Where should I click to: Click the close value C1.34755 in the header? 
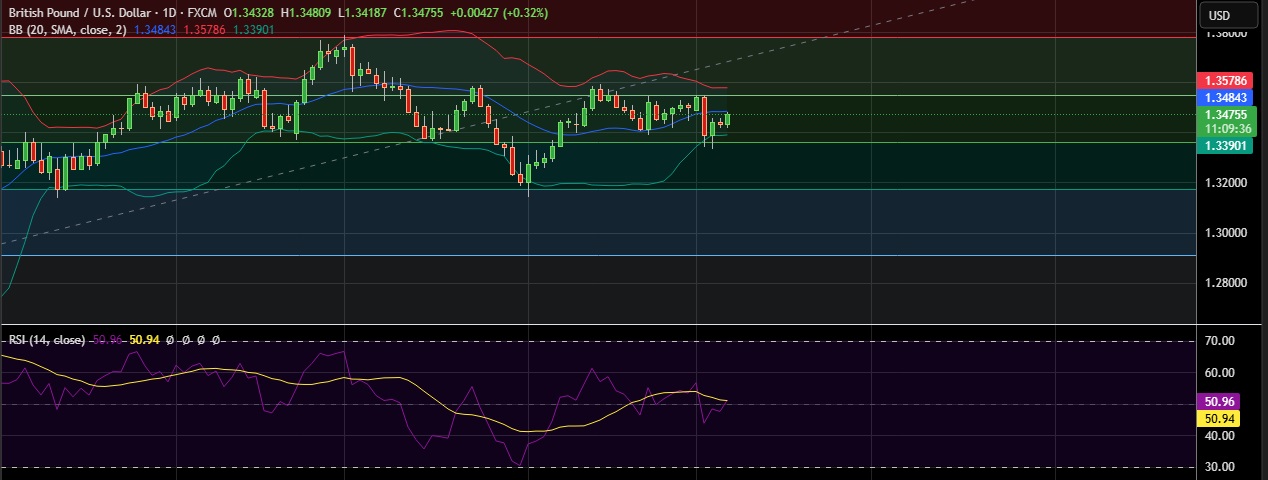[421, 13]
